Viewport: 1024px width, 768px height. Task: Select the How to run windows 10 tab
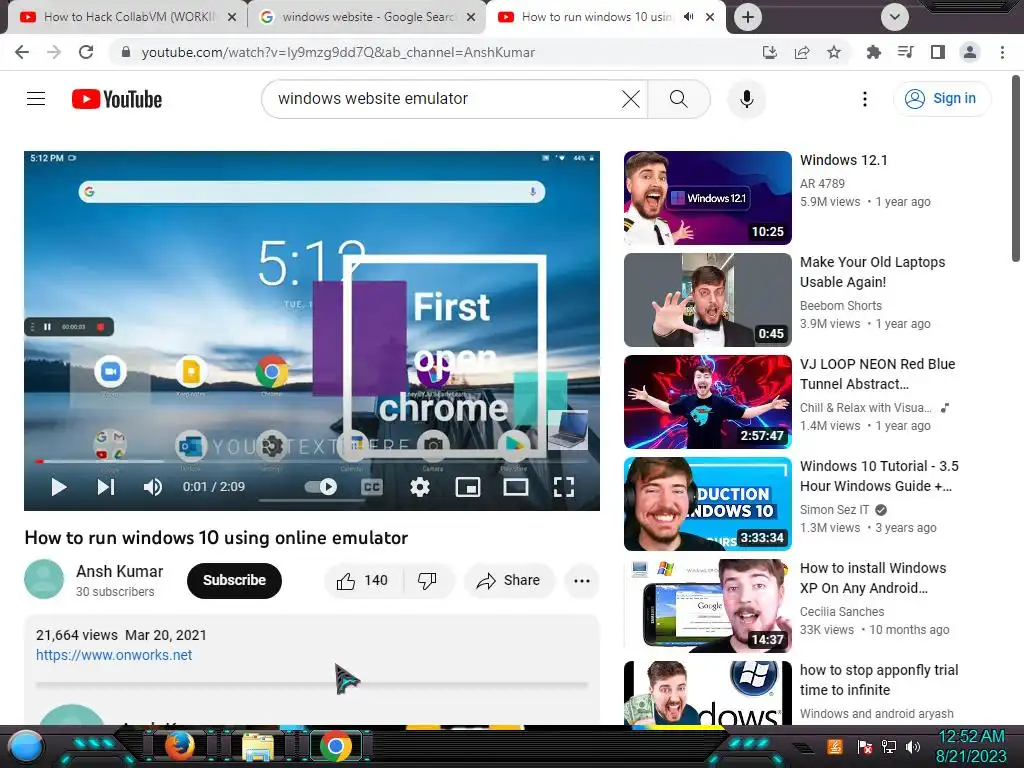(x=596, y=17)
